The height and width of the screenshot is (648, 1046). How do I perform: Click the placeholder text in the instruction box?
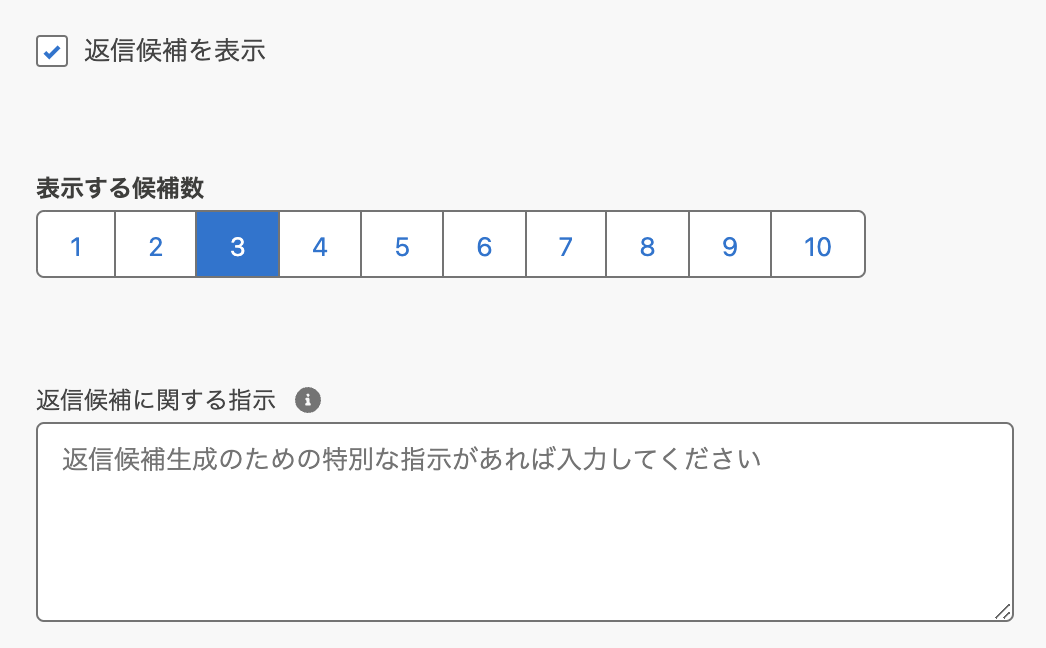point(412,459)
